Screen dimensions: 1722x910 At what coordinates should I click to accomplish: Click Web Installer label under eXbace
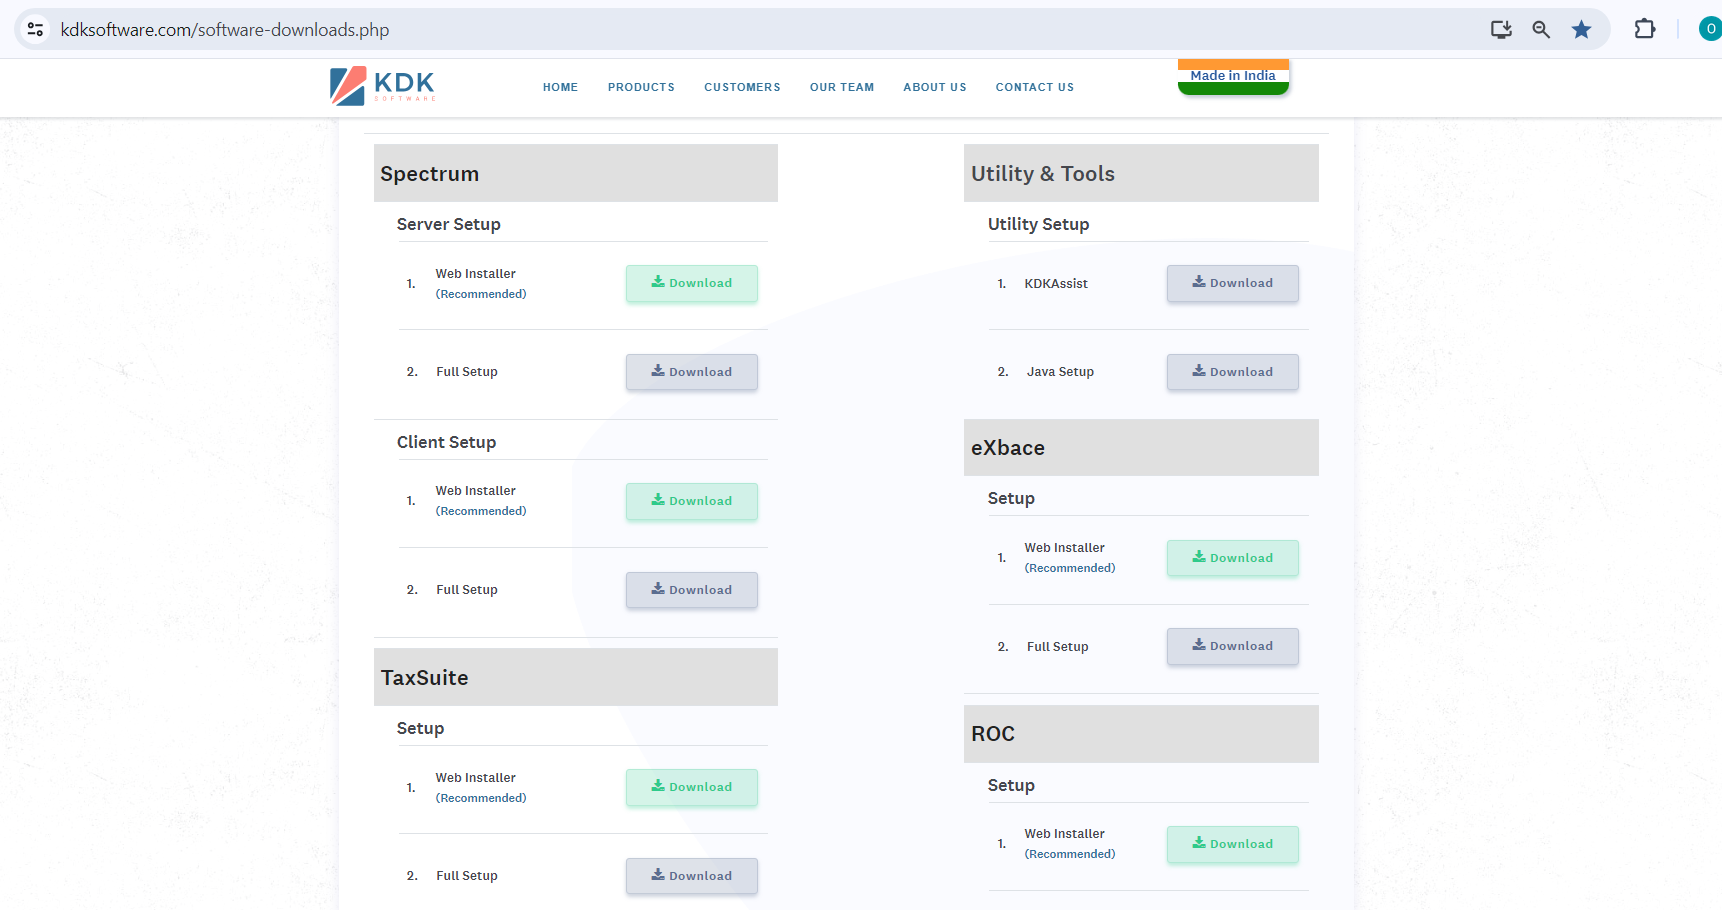1065,548
